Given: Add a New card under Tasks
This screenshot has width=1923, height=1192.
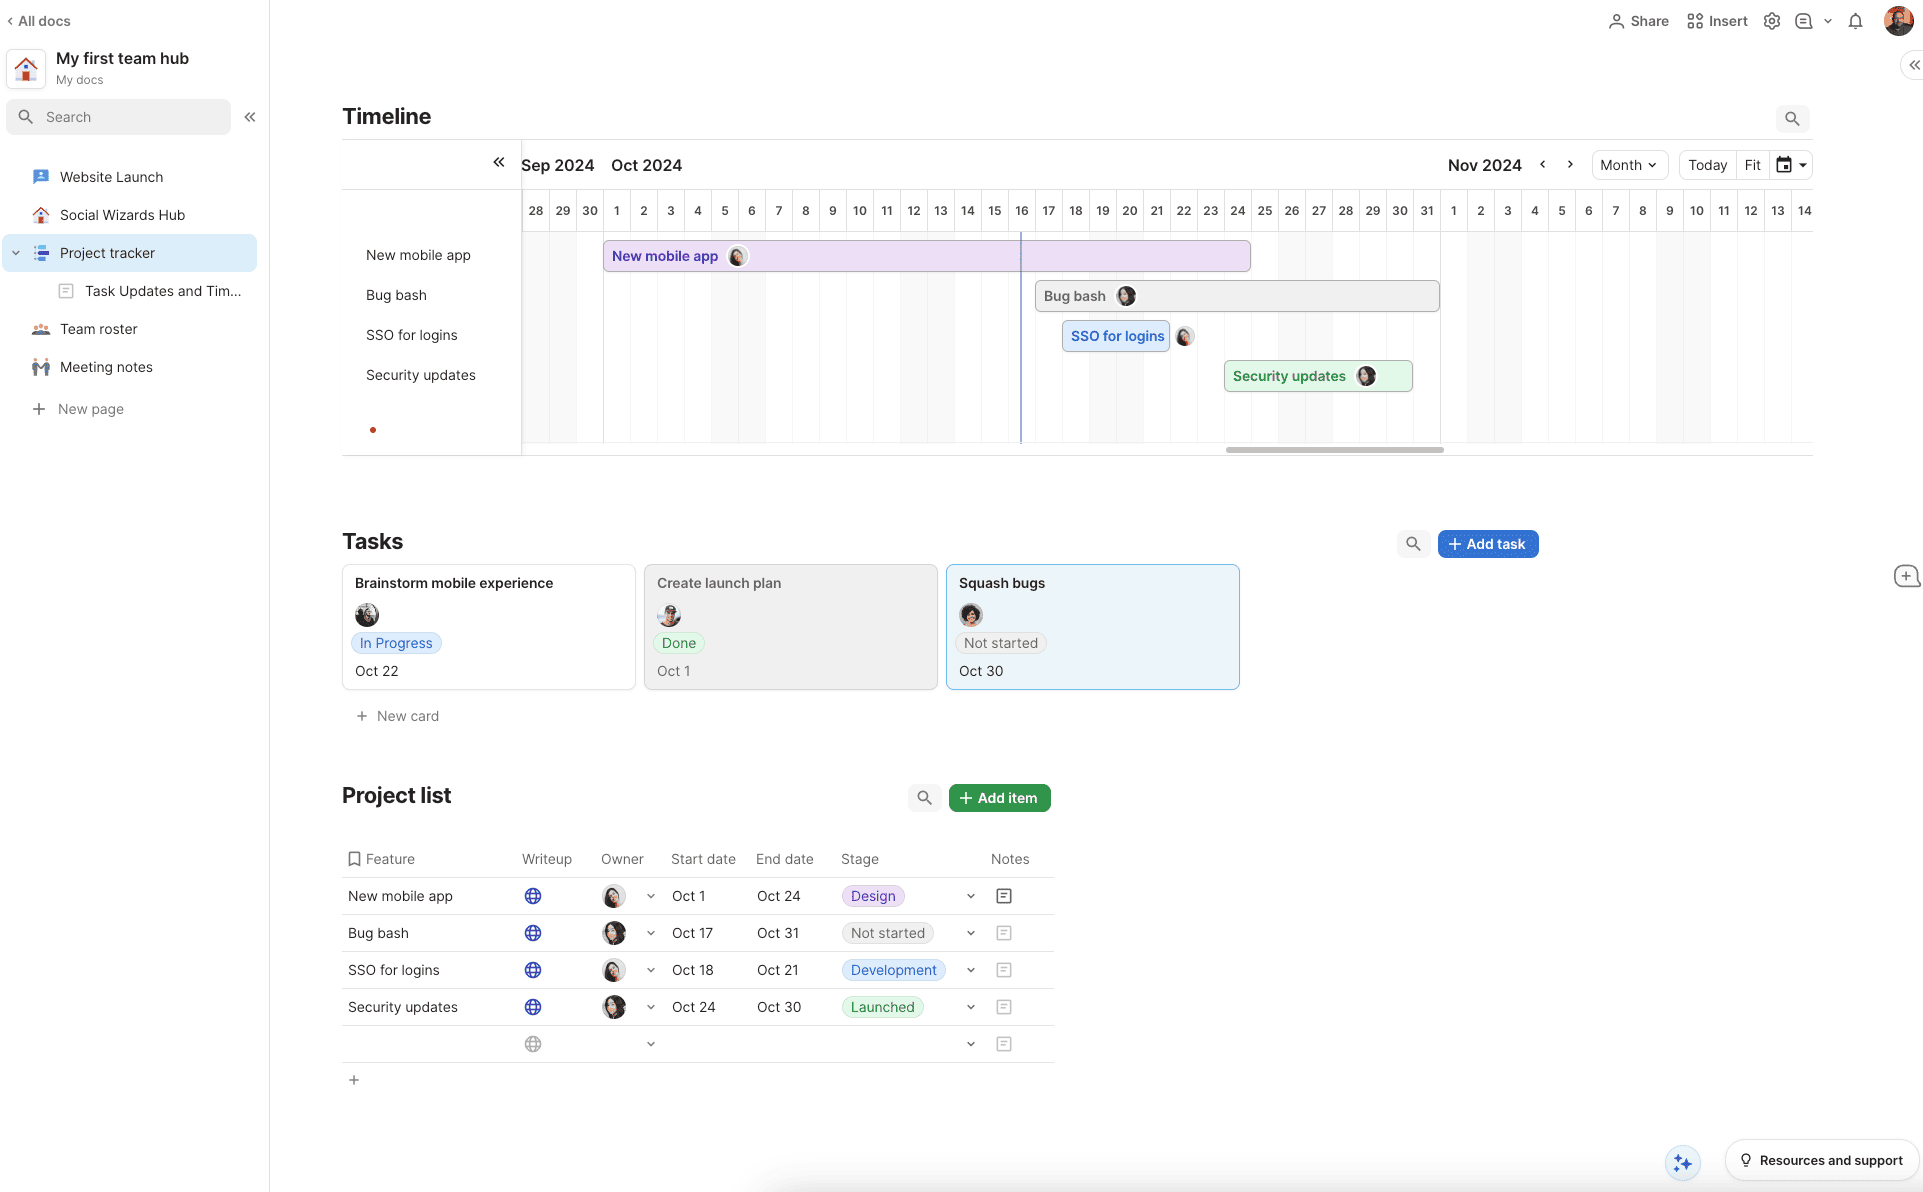Looking at the screenshot, I should pos(398,716).
